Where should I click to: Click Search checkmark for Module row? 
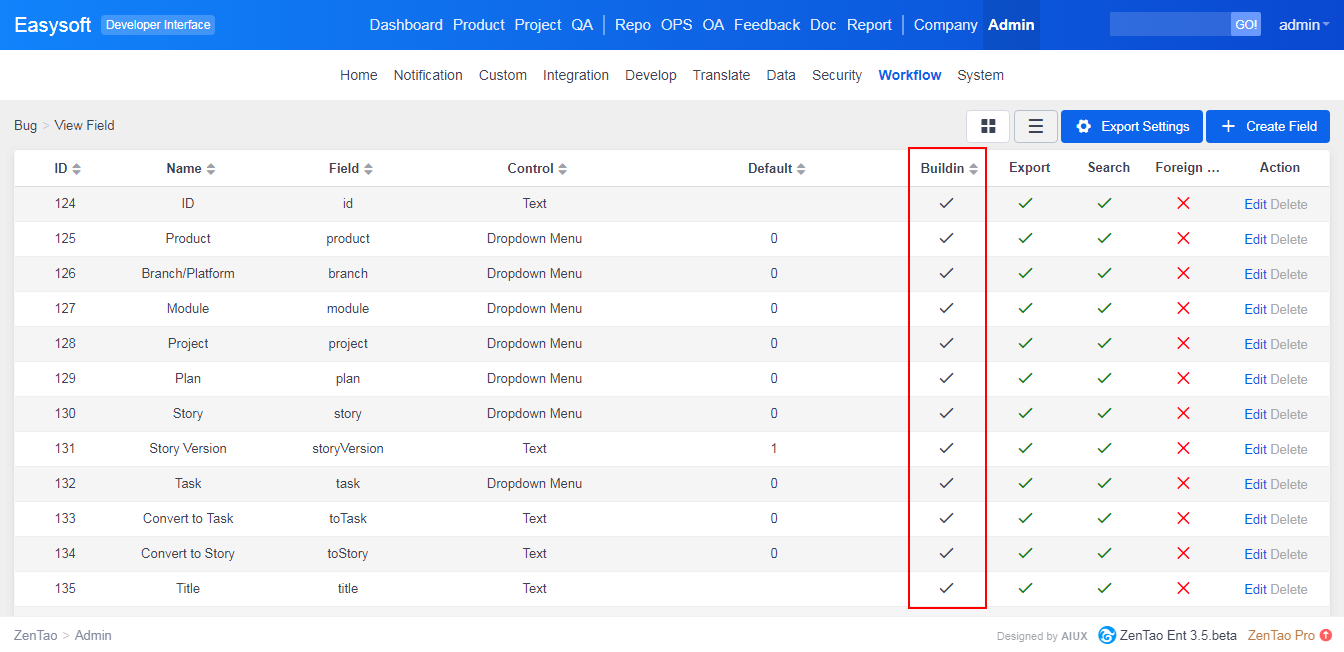tap(1104, 308)
